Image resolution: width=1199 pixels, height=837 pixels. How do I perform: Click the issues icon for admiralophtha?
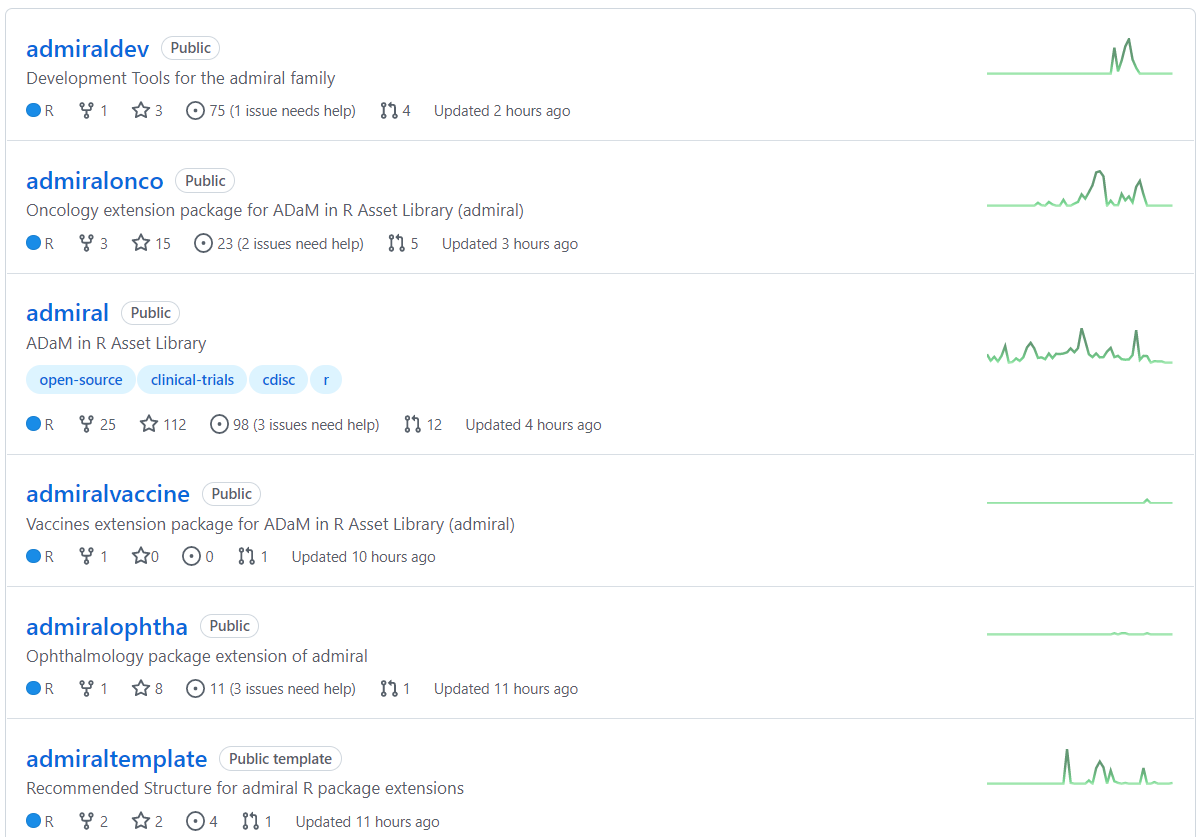(196, 689)
